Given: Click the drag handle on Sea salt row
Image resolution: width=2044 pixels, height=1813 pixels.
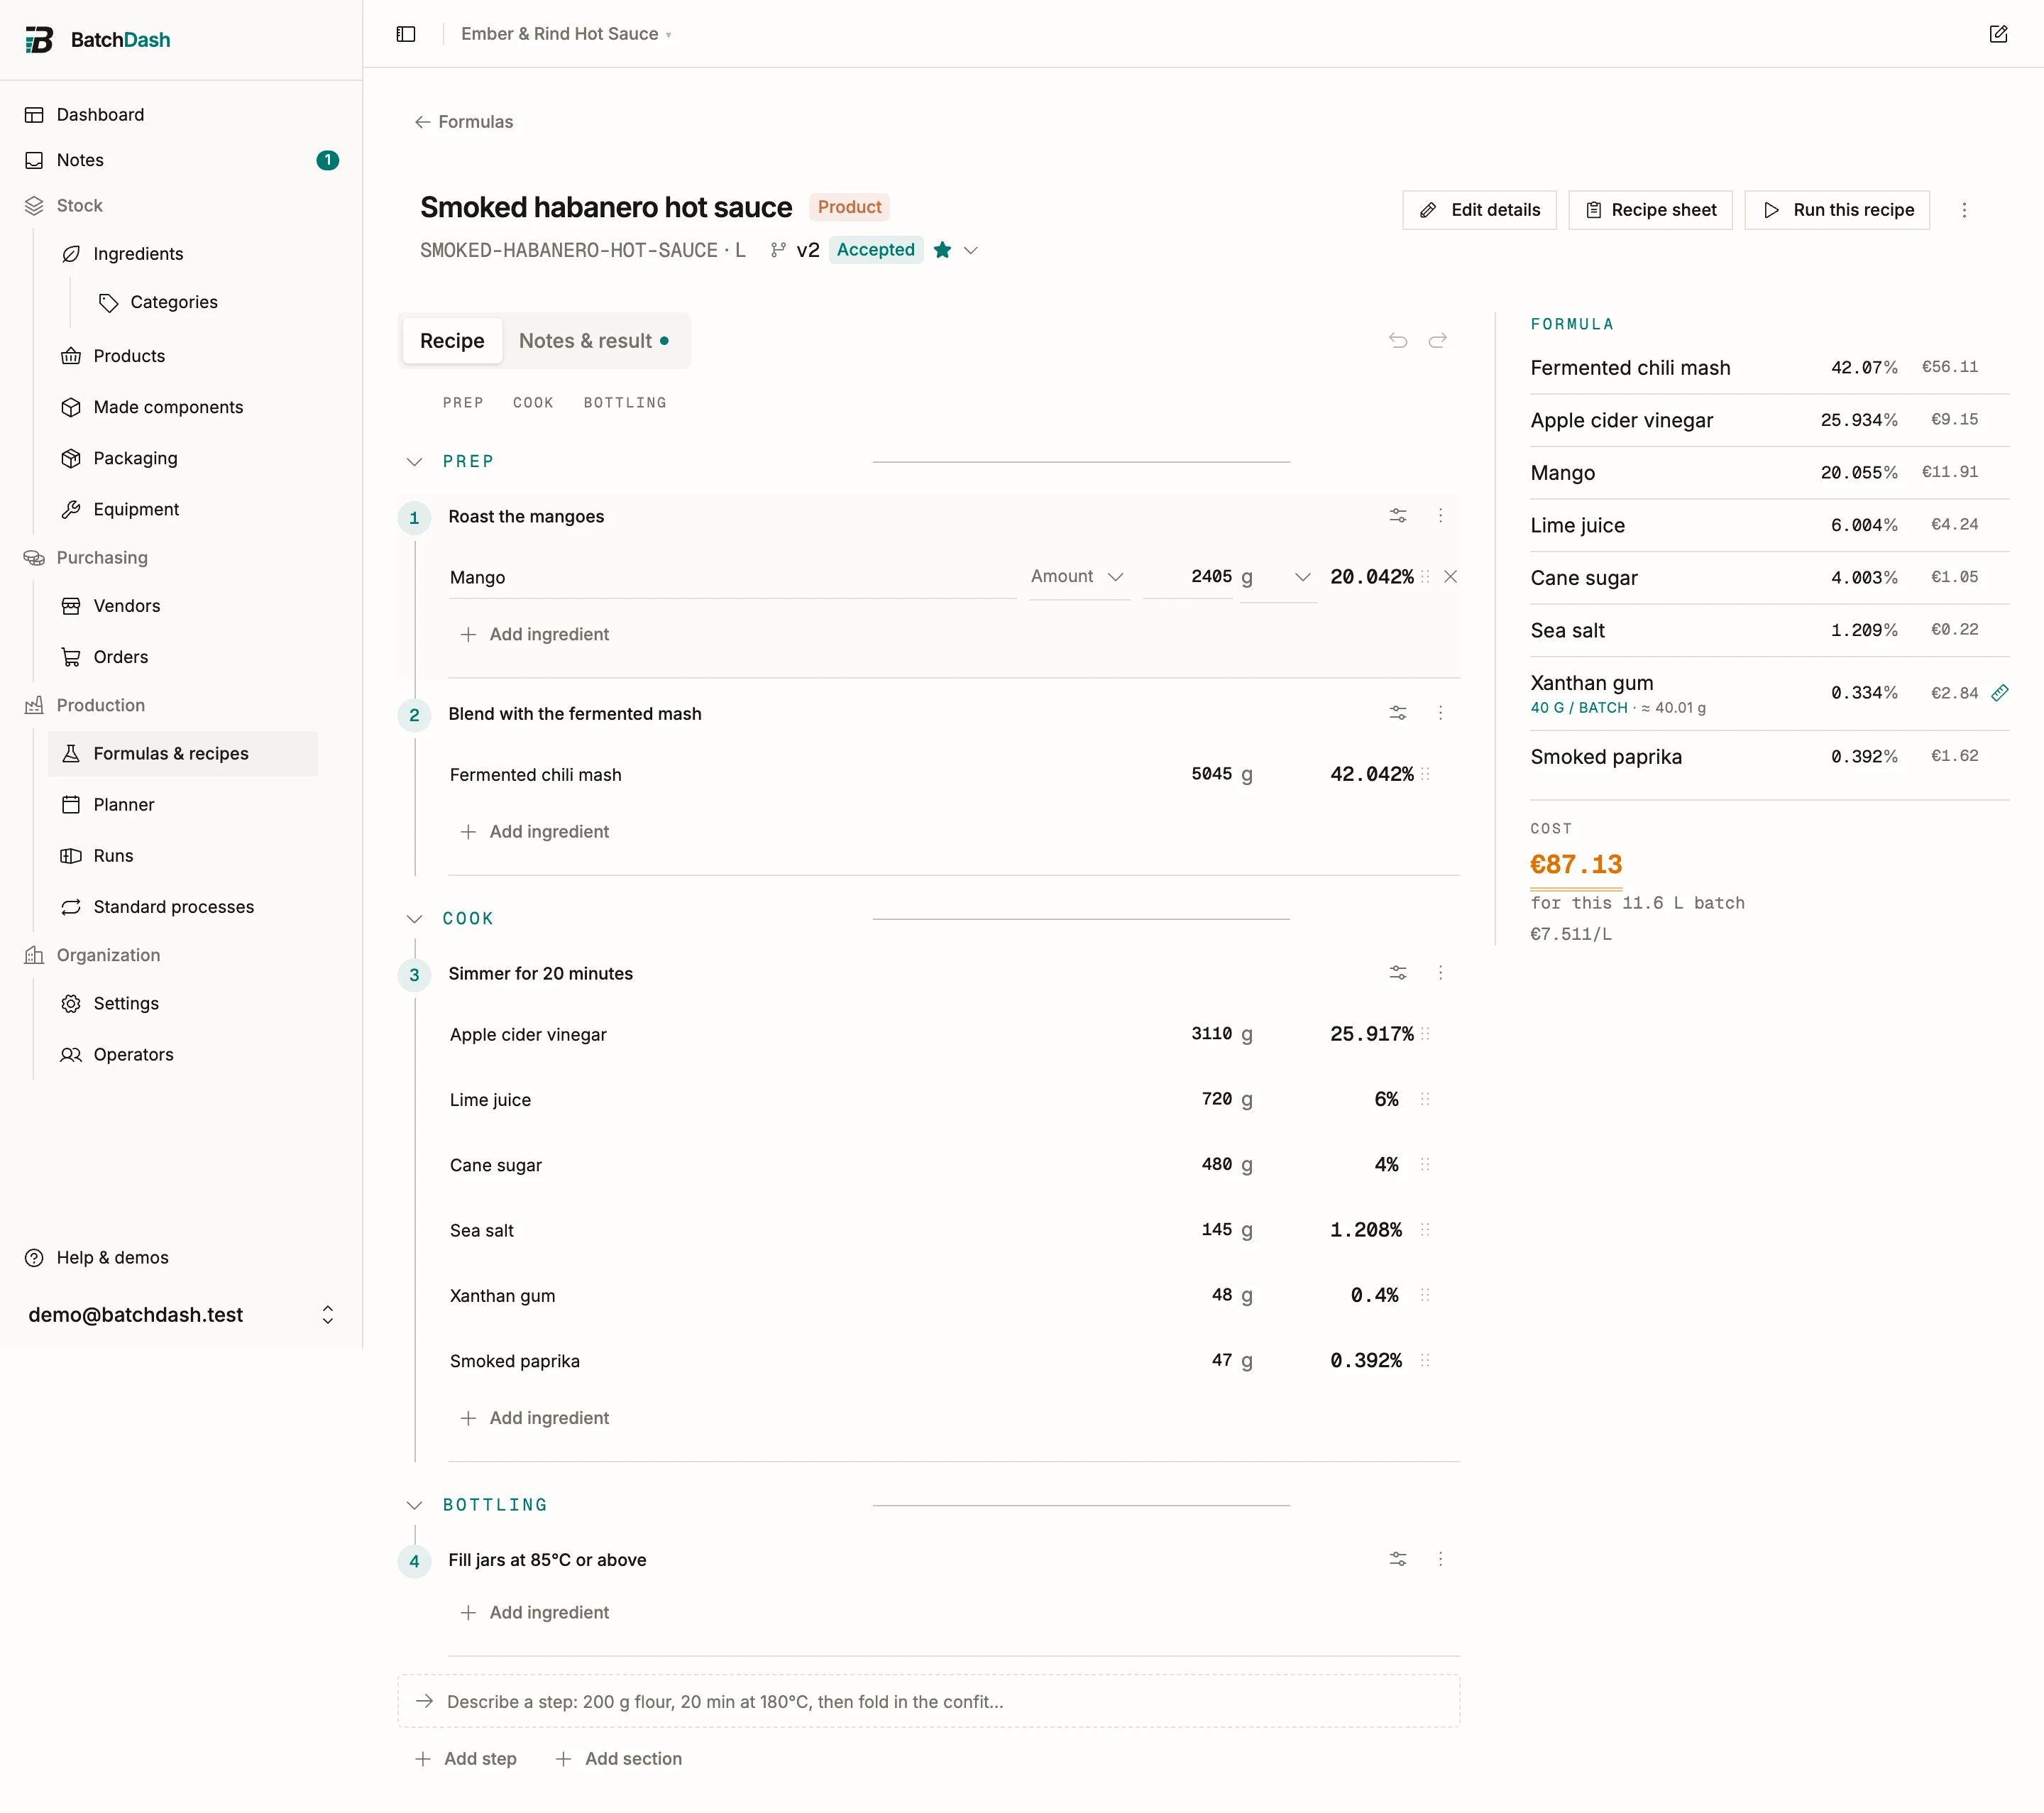Looking at the screenshot, I should [x=1425, y=1230].
